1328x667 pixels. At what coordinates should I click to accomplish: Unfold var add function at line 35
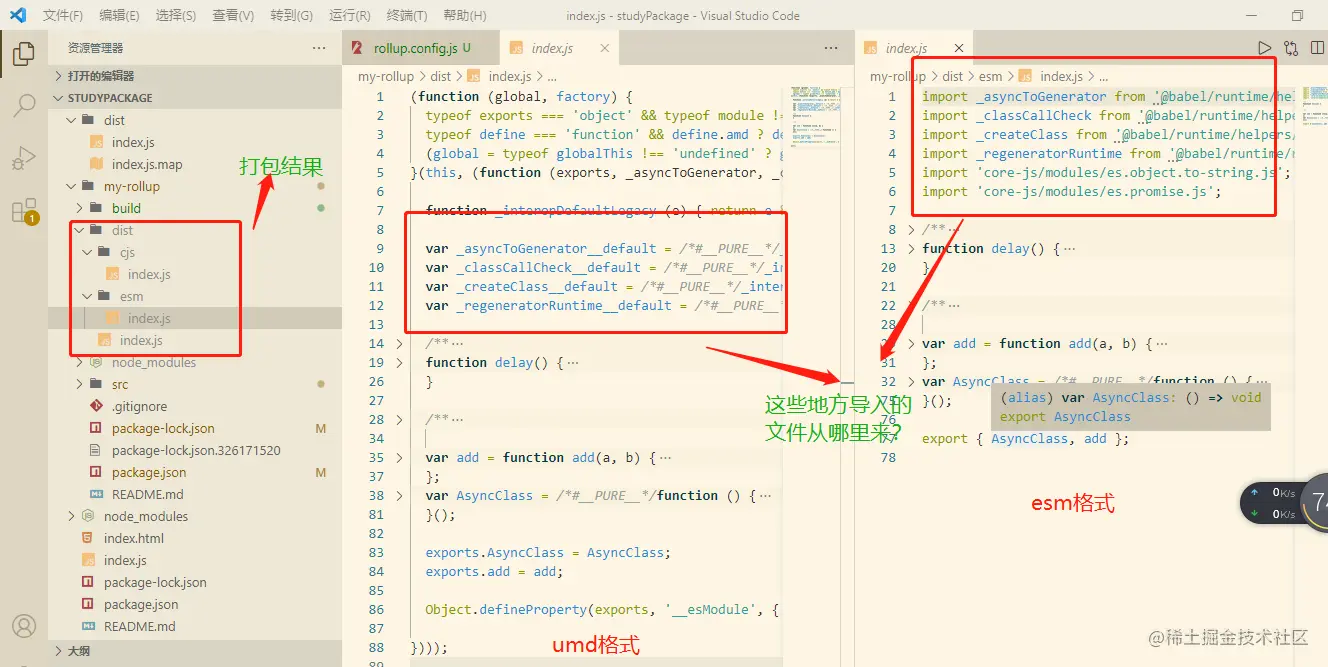coord(400,458)
